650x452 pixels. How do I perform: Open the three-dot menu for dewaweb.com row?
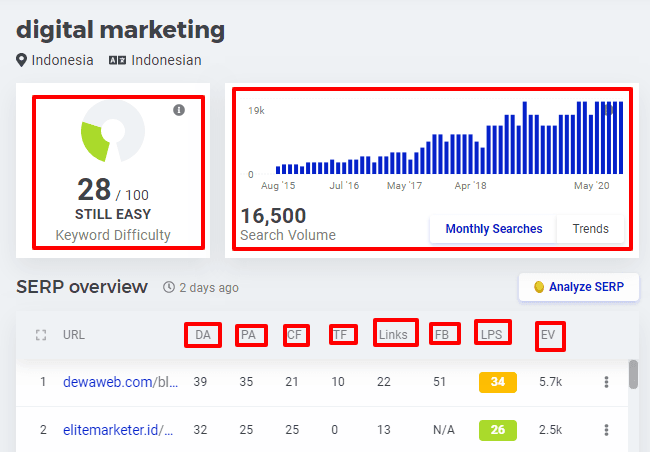click(x=606, y=382)
